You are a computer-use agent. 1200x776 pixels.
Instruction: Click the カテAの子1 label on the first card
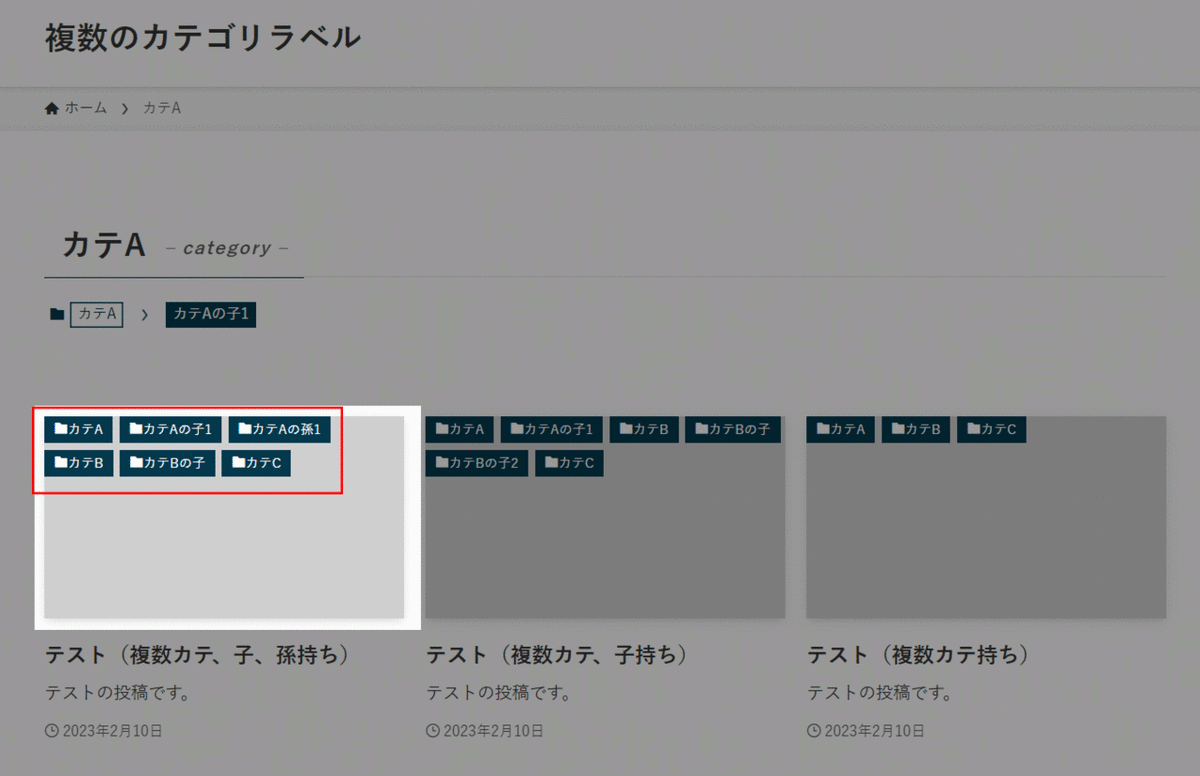(x=171, y=429)
